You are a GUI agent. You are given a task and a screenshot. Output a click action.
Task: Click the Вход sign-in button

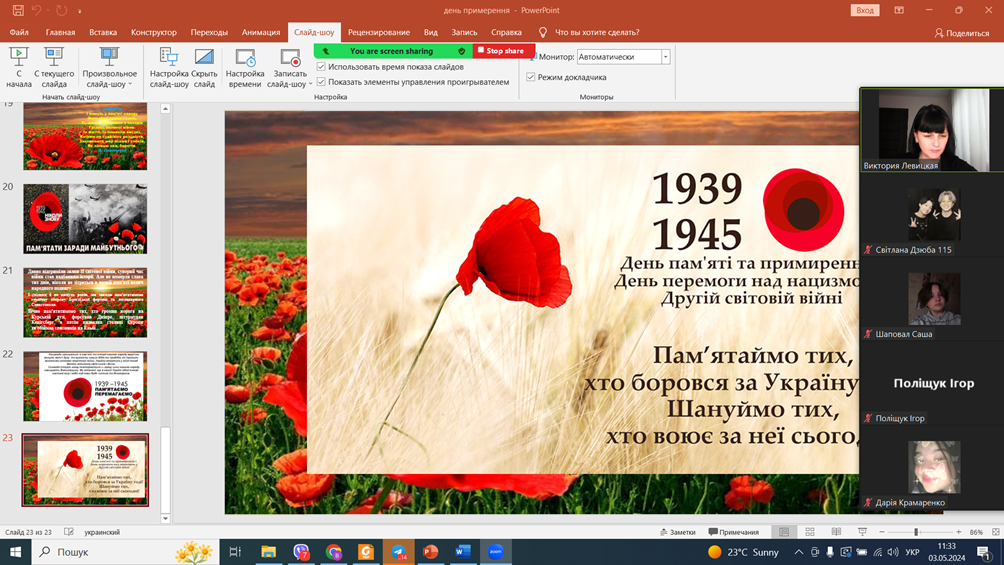click(x=864, y=10)
